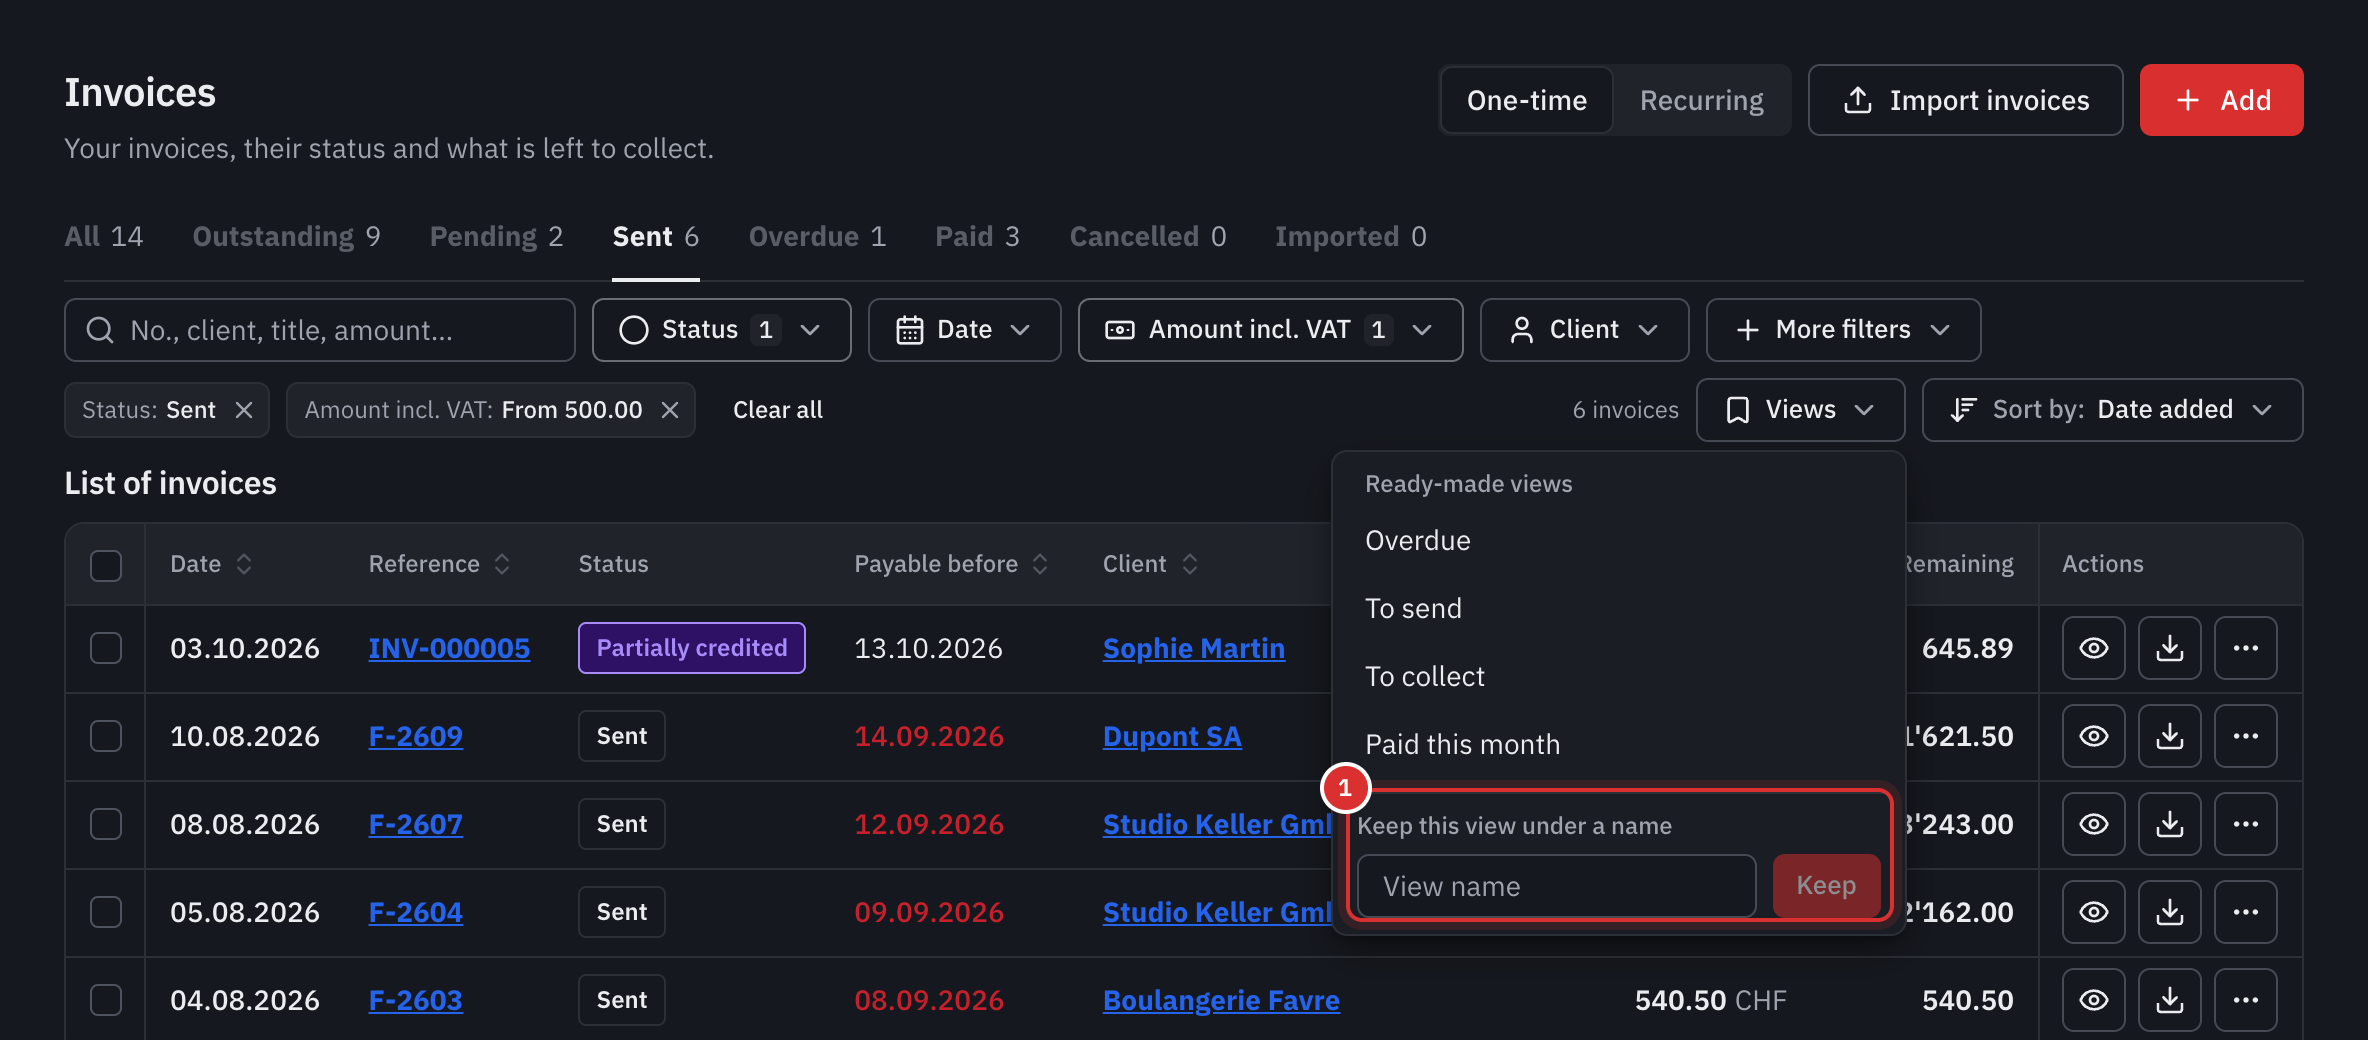Viewport: 2368px width, 1040px height.
Task: Switch to Recurring invoices
Action: pyautogui.click(x=1701, y=100)
